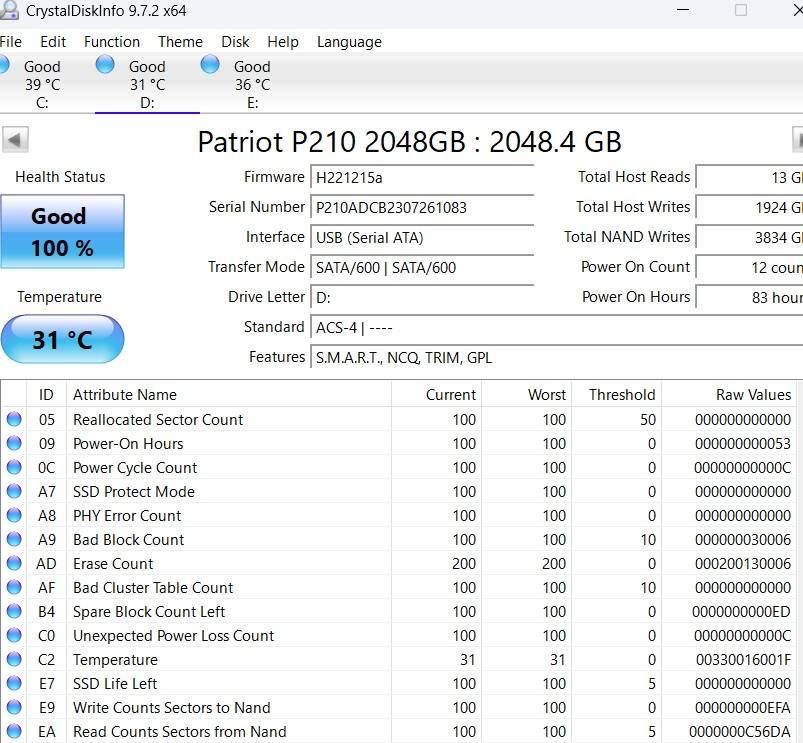Click the status orb beside Temperature attribute
803x743 pixels.
click(14, 660)
